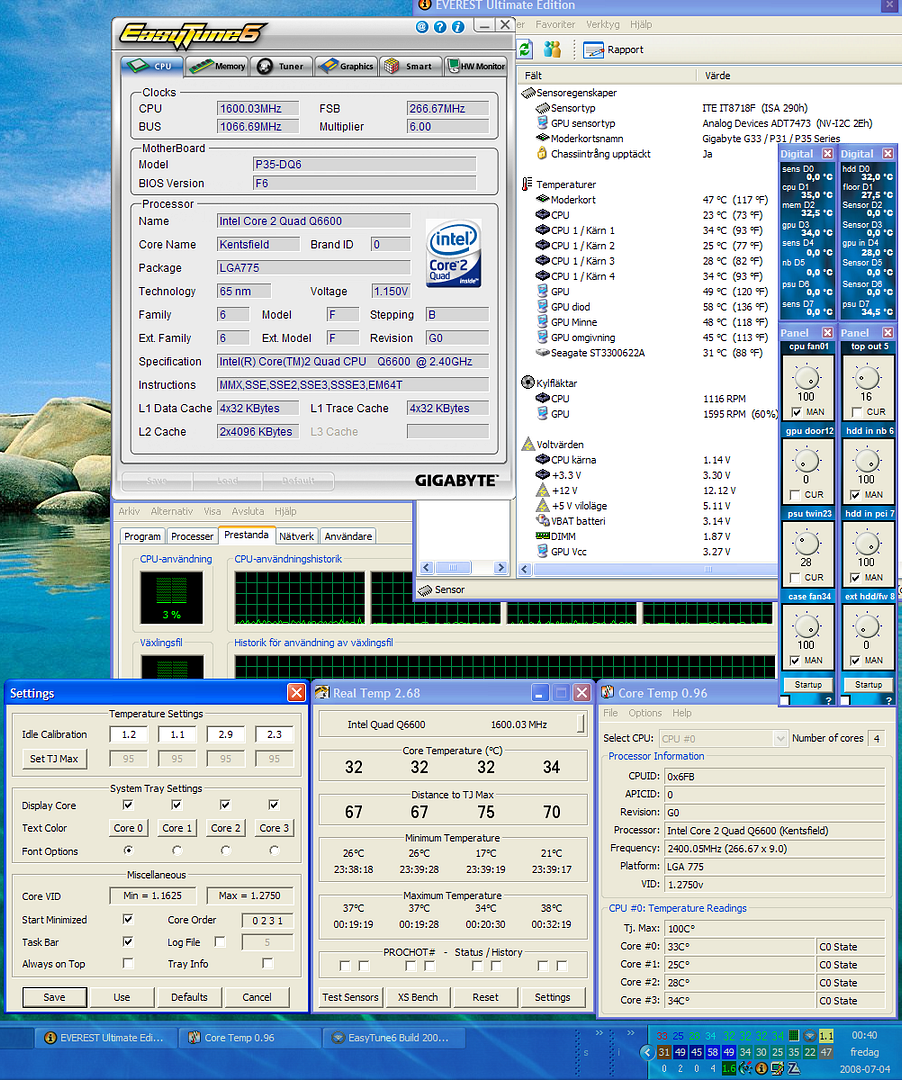Open Rapport (report) in EVEREST toolbar

coord(613,50)
